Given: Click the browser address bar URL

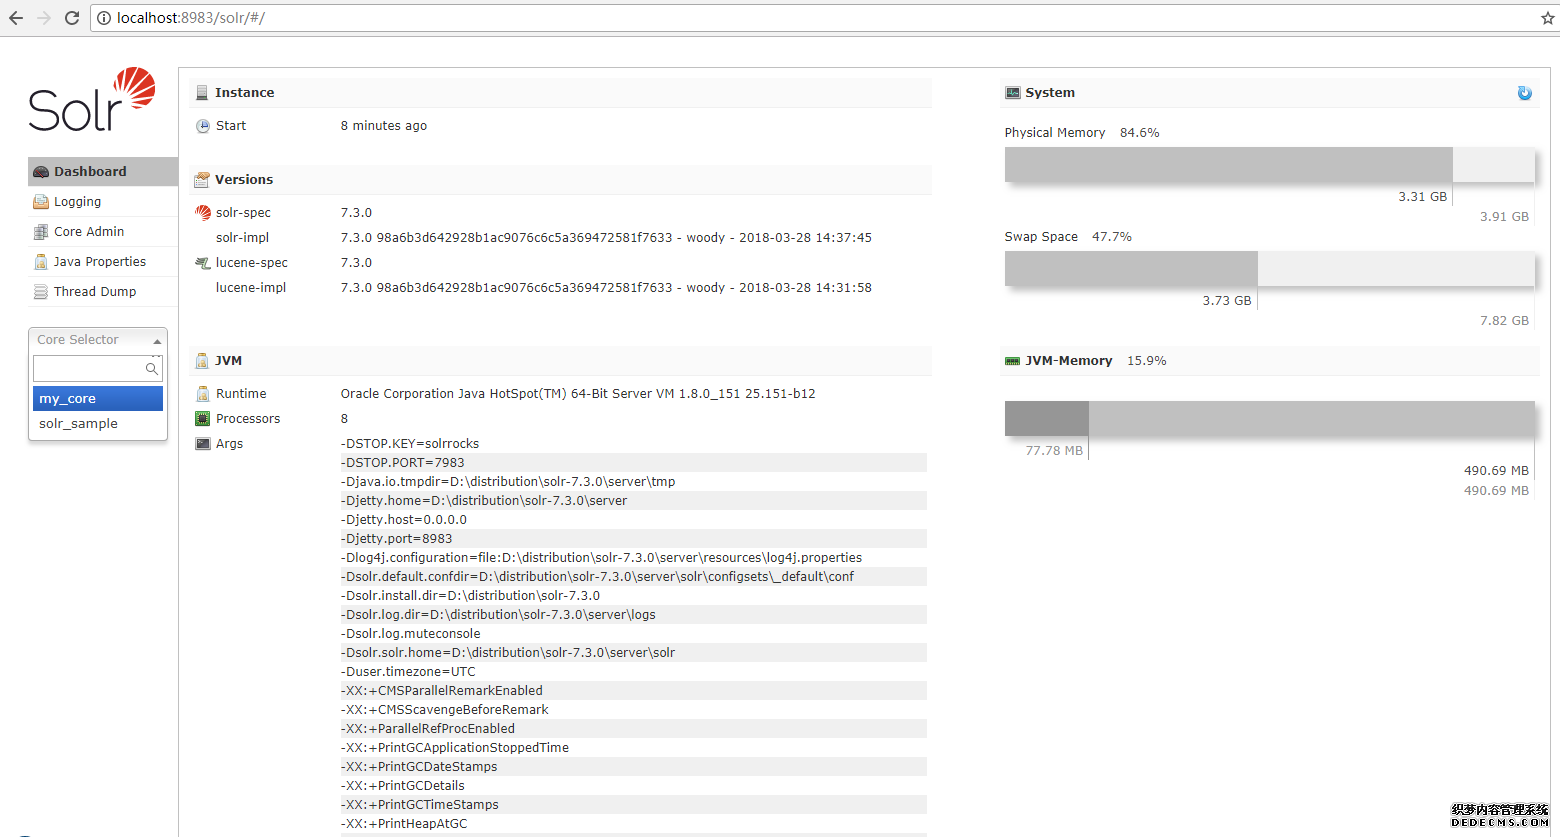Looking at the screenshot, I should tap(190, 18).
